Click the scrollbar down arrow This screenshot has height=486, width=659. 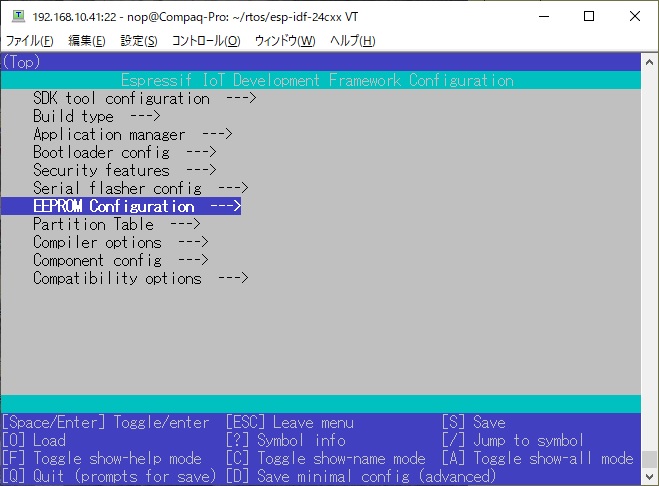coord(650,477)
